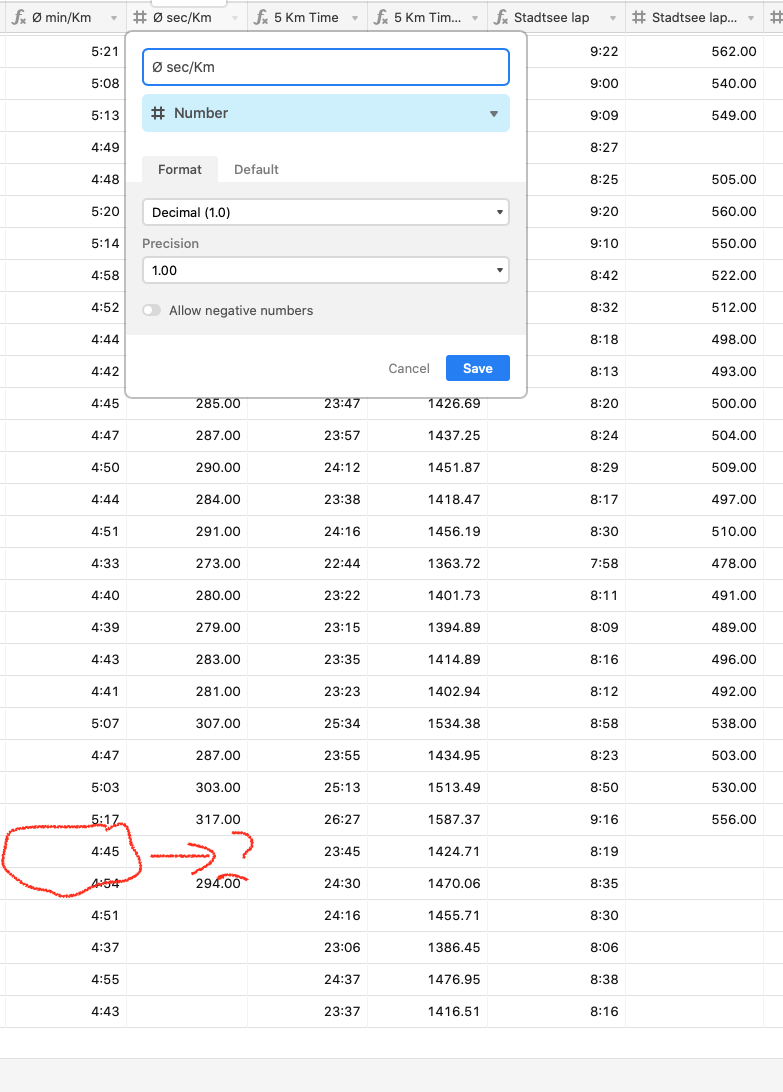783x1092 pixels.
Task: Select cell with value 556.00
Action: 695,819
